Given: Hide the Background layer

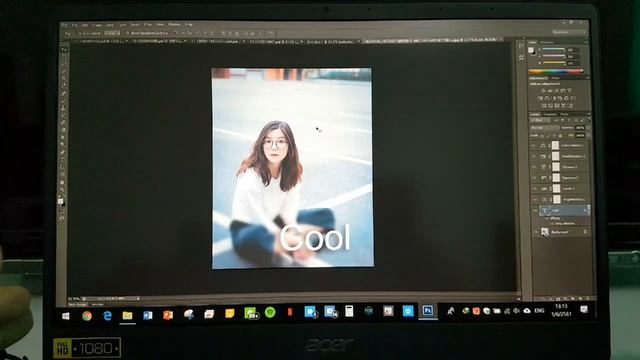Looking at the screenshot, I should (x=535, y=232).
